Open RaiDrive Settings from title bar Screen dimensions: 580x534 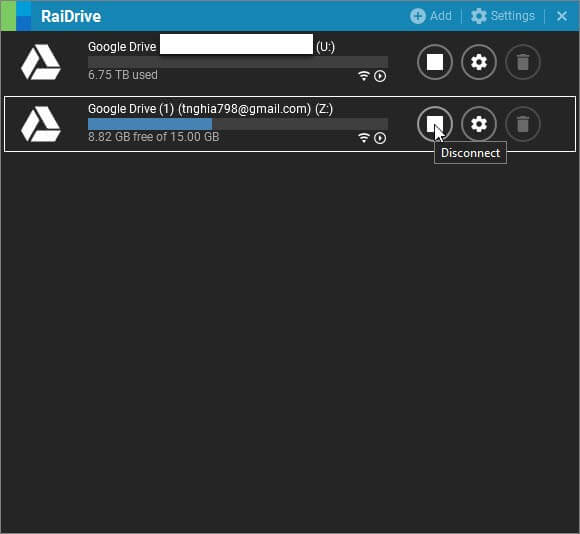click(x=503, y=16)
